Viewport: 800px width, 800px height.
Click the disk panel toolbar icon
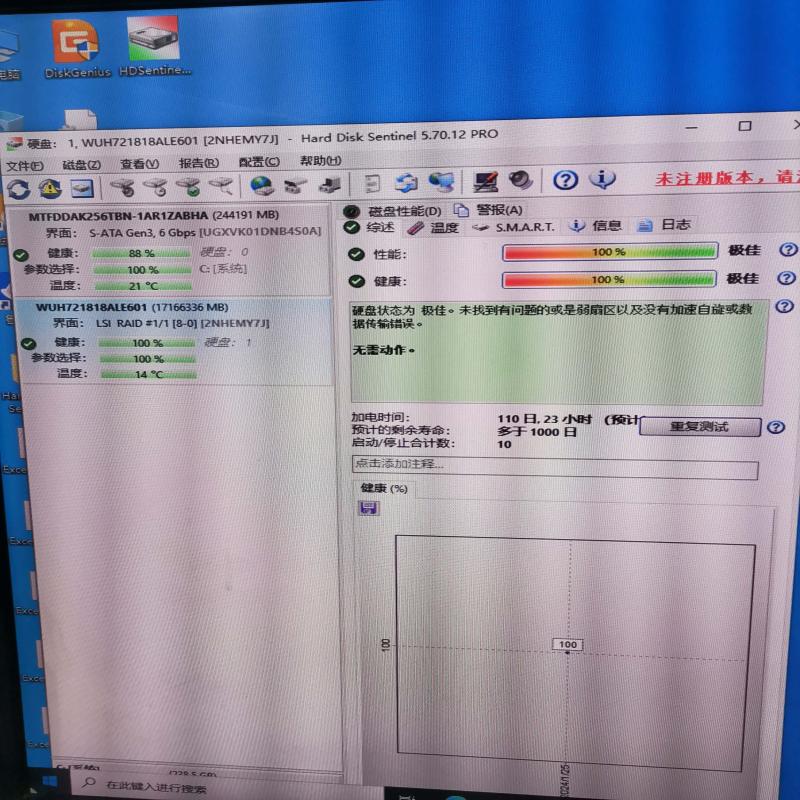click(x=81, y=188)
